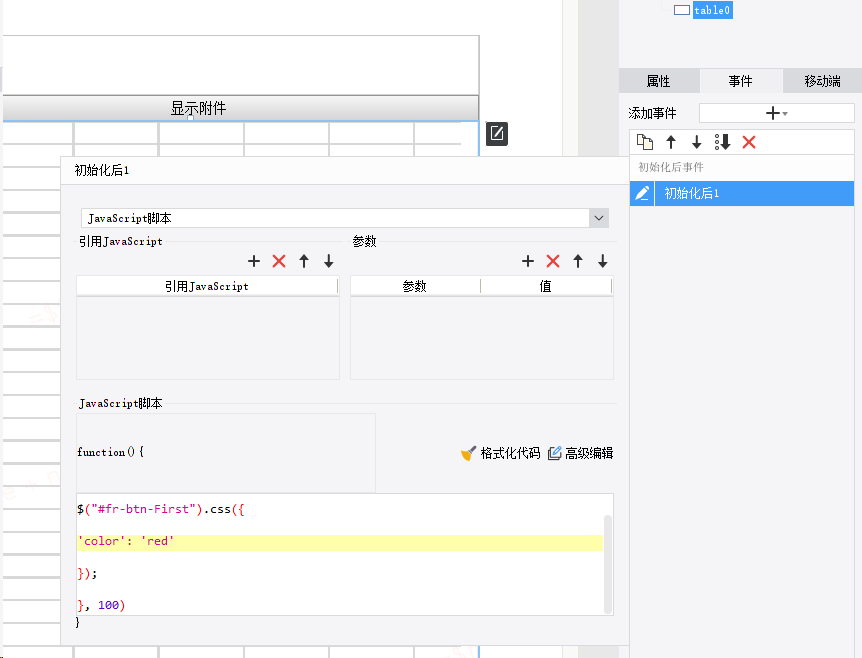Add a new parameter in 参数 section
Screen dimensions: 862x658
528,261
